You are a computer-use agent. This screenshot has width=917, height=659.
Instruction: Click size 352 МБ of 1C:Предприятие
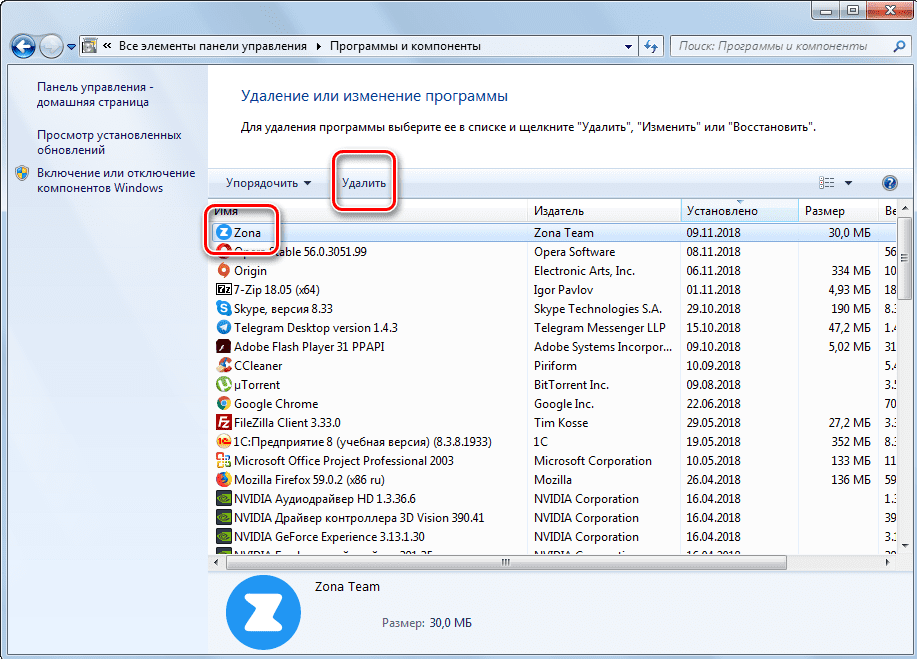851,442
